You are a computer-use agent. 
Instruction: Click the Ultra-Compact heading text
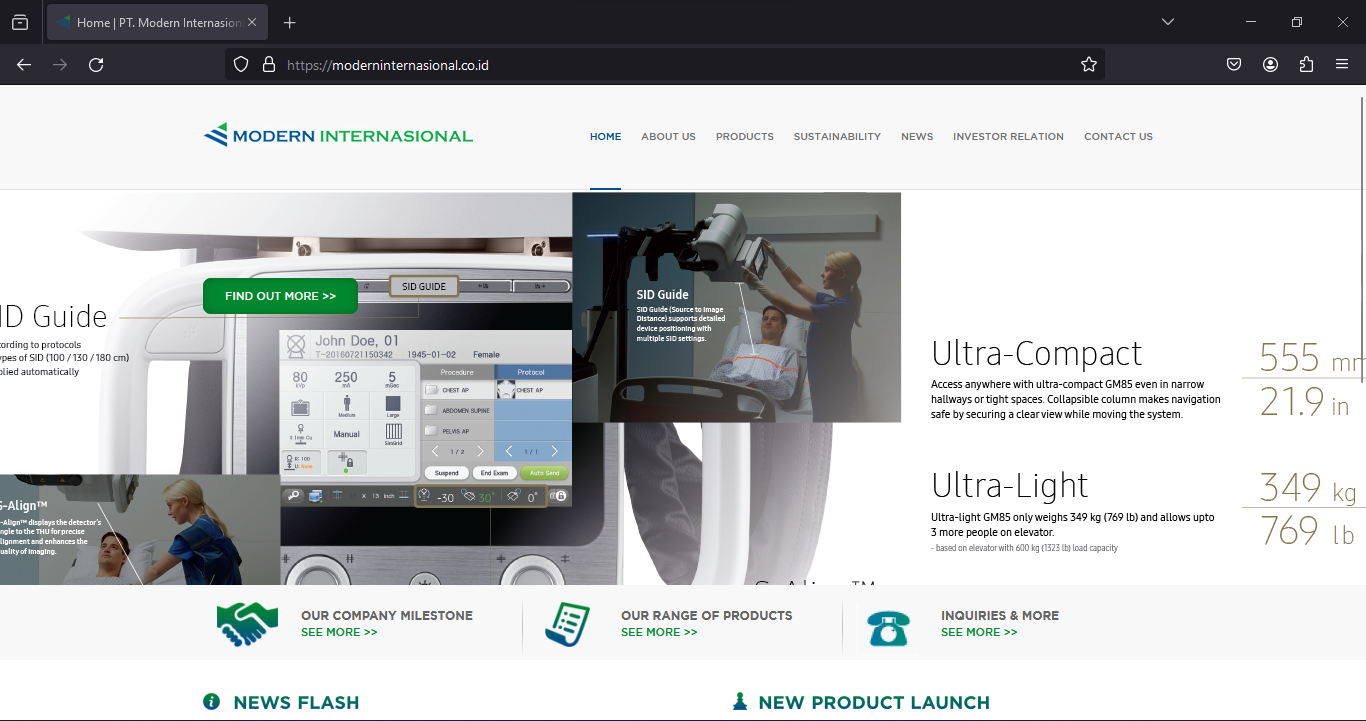[x=1036, y=354]
